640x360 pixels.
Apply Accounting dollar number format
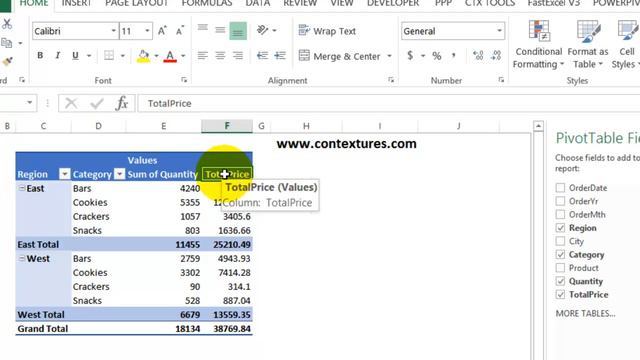(410, 55)
